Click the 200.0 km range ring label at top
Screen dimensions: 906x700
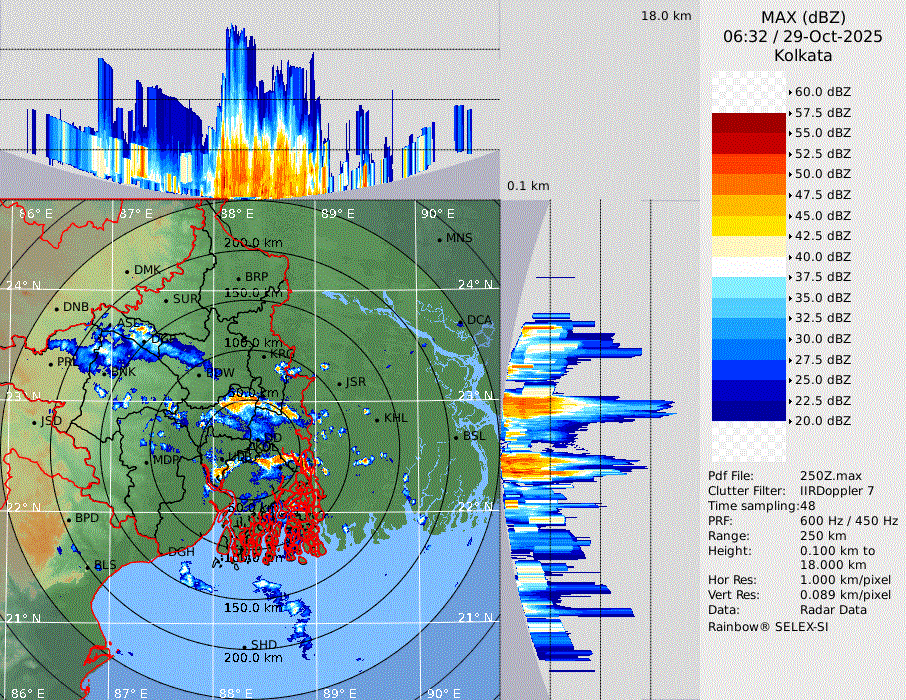tap(252, 243)
